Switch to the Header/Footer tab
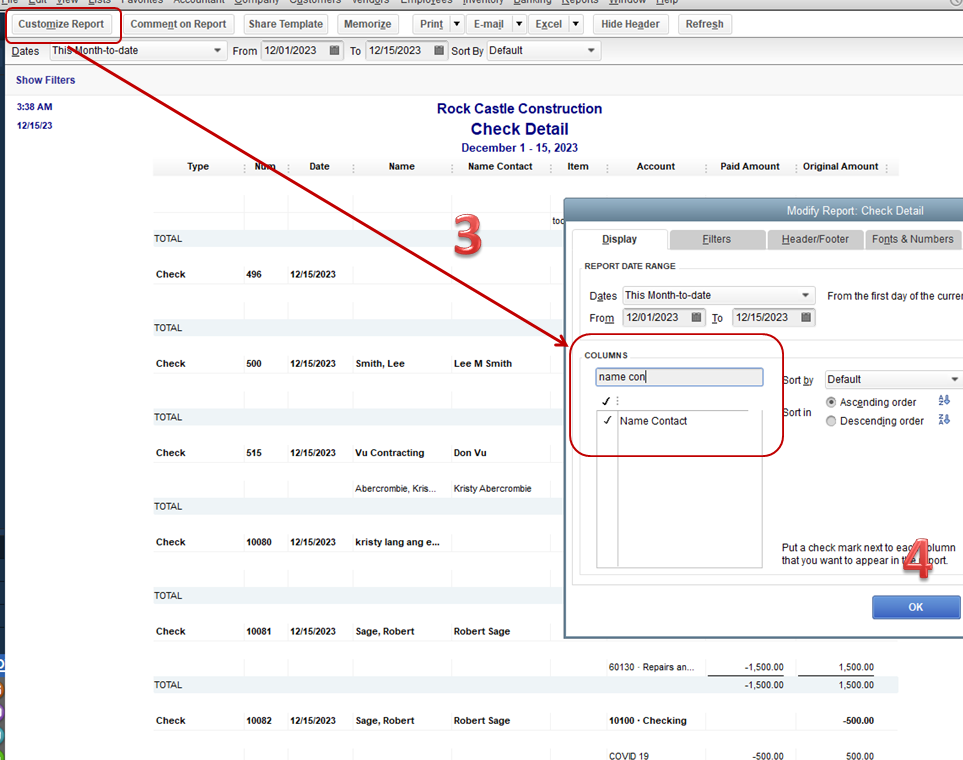963x760 pixels. [815, 239]
